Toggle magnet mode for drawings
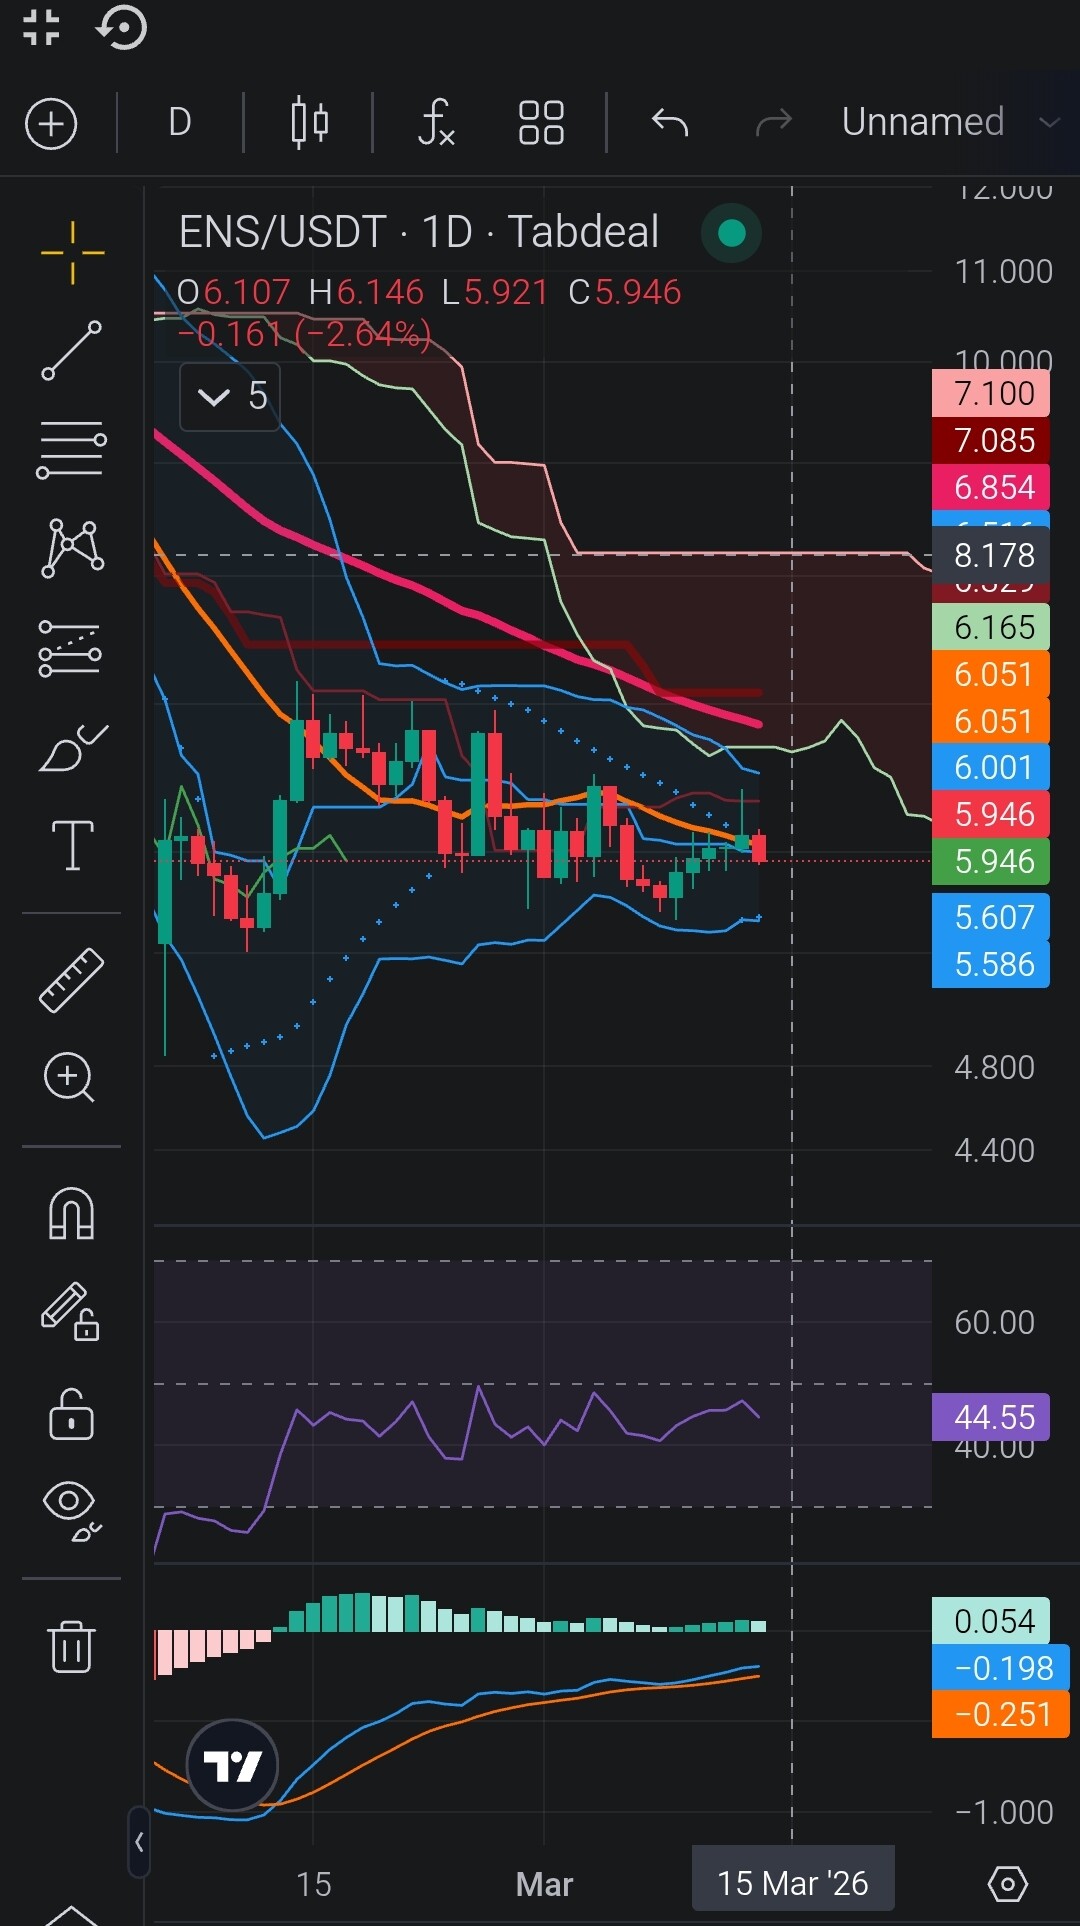The image size is (1080, 1926). (72, 1214)
